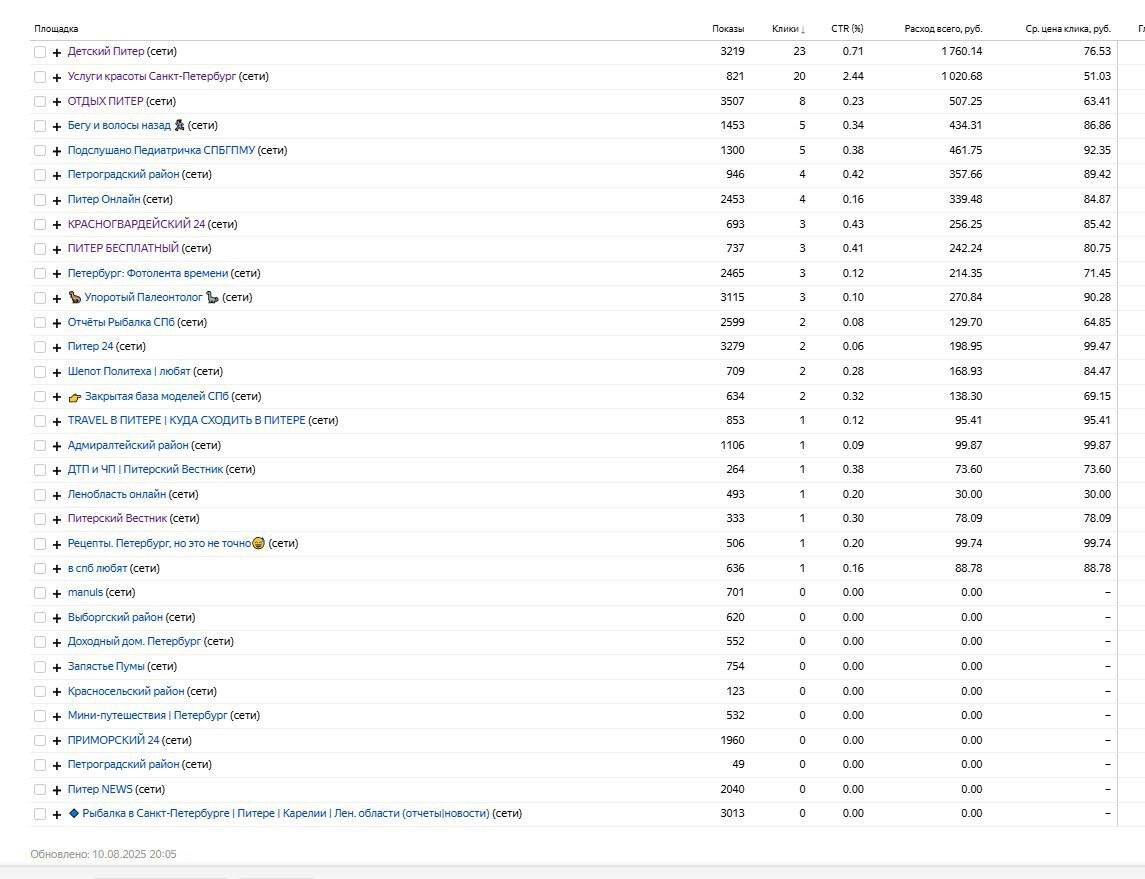Select ОТДЫХ ПИТЕР row checkbox
Viewport: 1145px width, 879px height.
[x=39, y=101]
